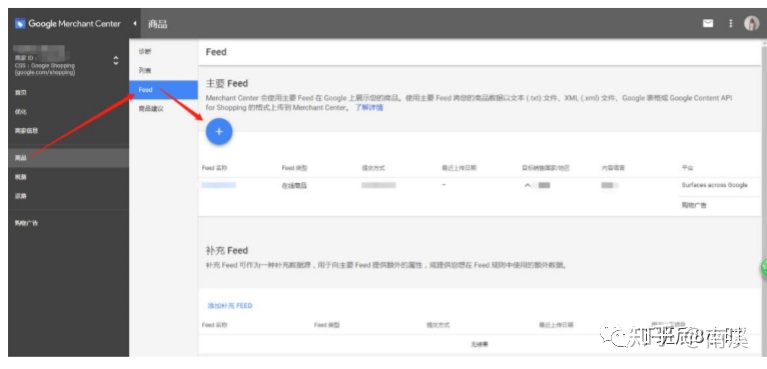Viewport: 767px width, 369px height.
Task: Click the Google Merchant Center logo
Action: 68,23
